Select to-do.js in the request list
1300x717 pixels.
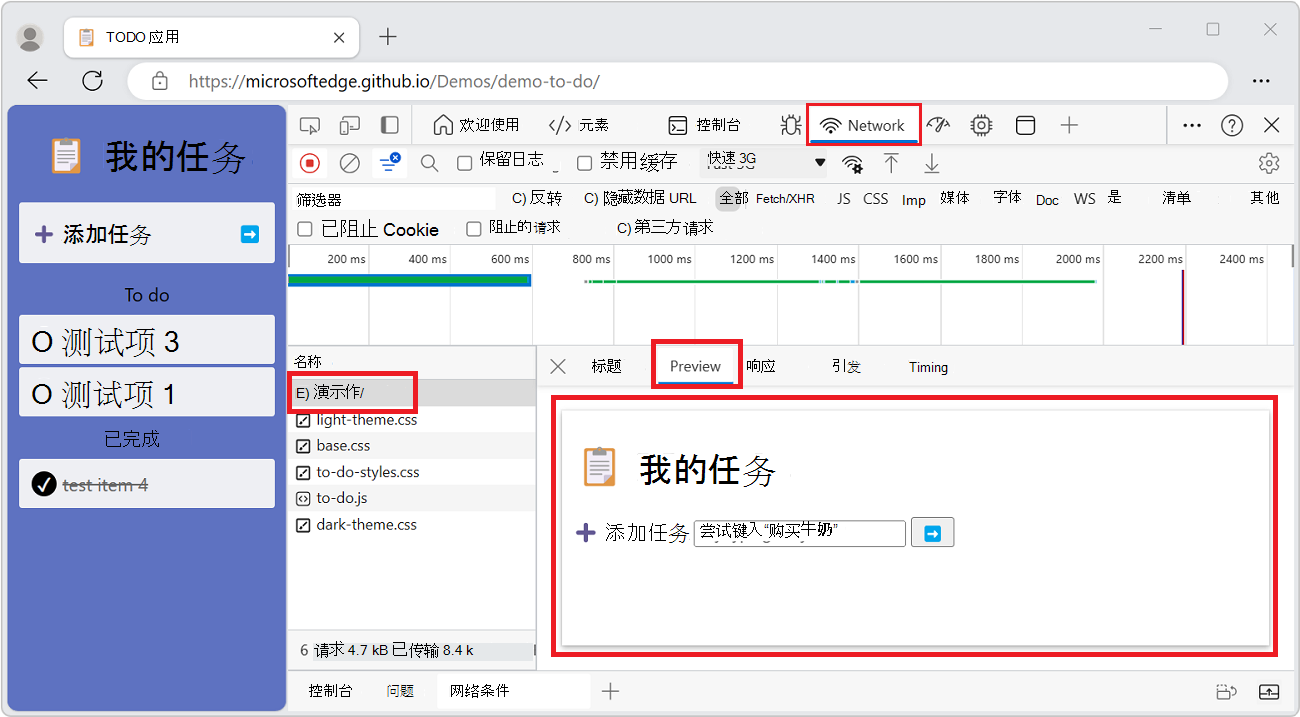[x=340, y=498]
